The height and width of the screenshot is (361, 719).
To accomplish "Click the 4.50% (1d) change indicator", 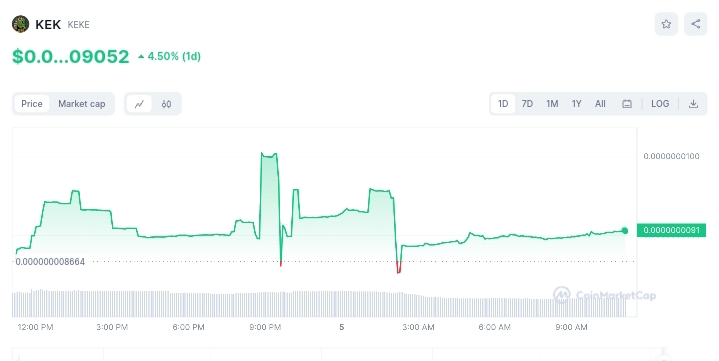I will tap(169, 56).
